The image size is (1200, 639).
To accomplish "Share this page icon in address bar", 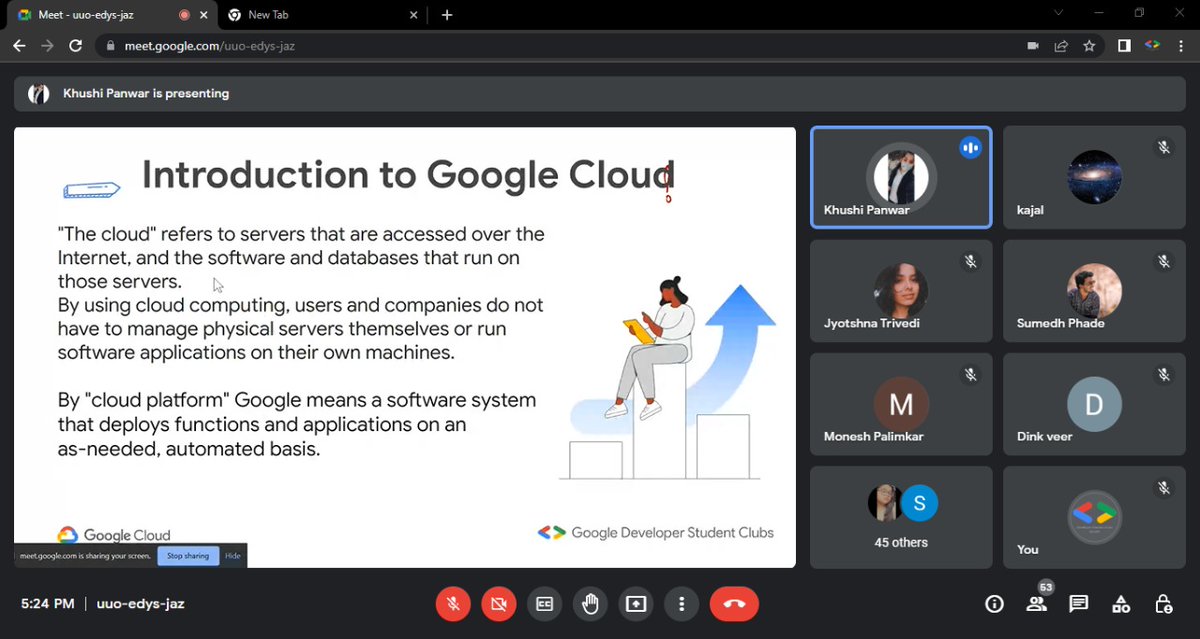I will pyautogui.click(x=1061, y=46).
